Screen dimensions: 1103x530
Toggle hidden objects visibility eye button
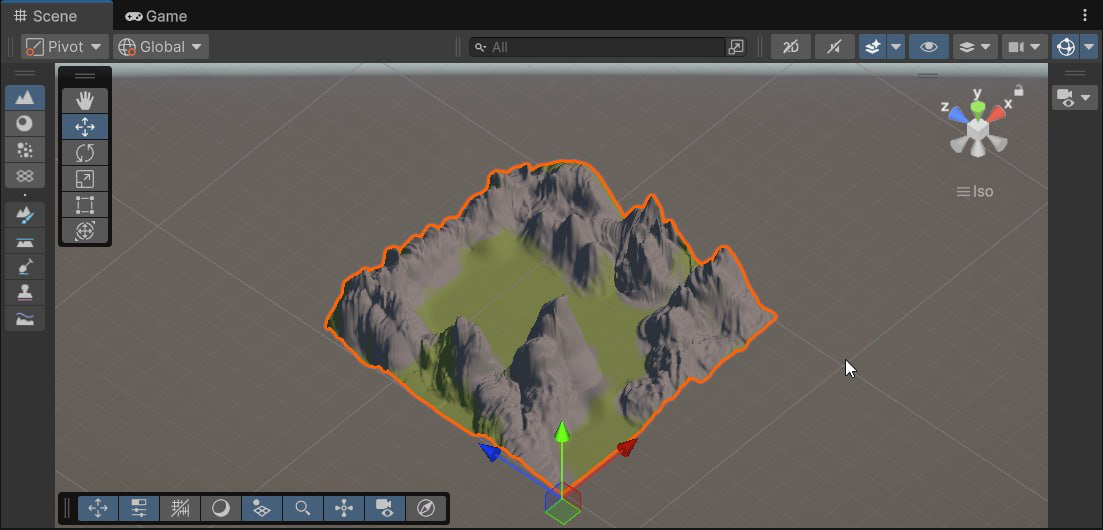(929, 47)
